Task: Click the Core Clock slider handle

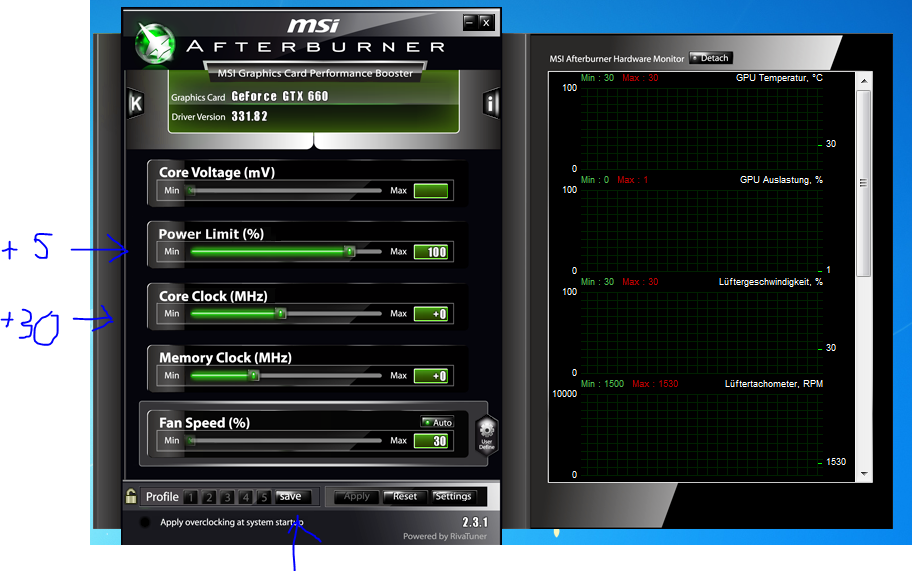Action: (x=281, y=313)
